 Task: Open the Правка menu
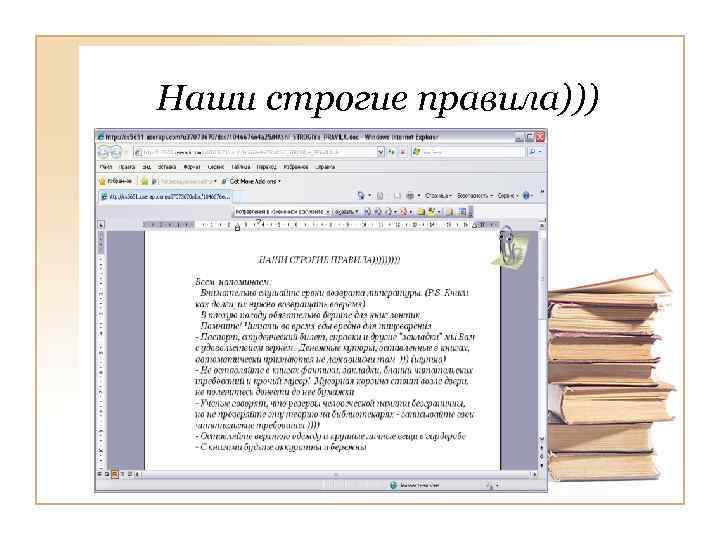tap(127, 167)
